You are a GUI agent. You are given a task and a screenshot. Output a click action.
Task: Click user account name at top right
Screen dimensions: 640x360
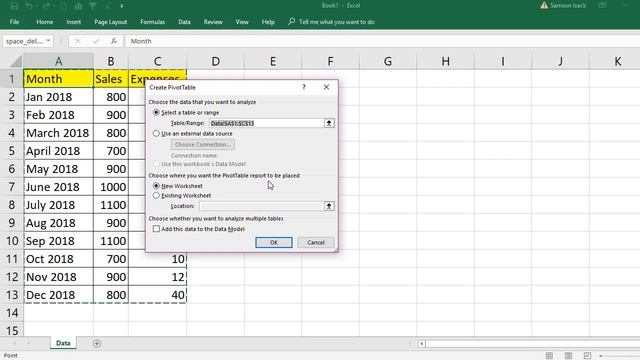point(568,6)
